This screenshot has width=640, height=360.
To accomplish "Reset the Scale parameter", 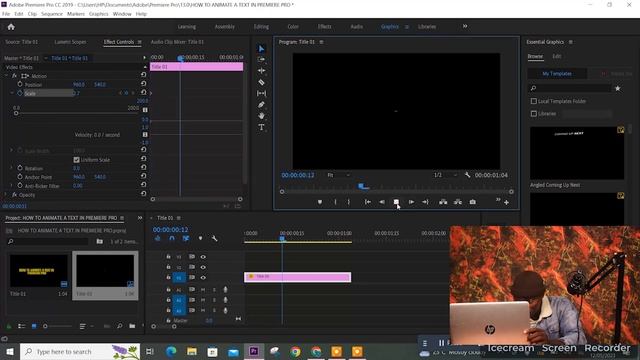I will (143, 93).
